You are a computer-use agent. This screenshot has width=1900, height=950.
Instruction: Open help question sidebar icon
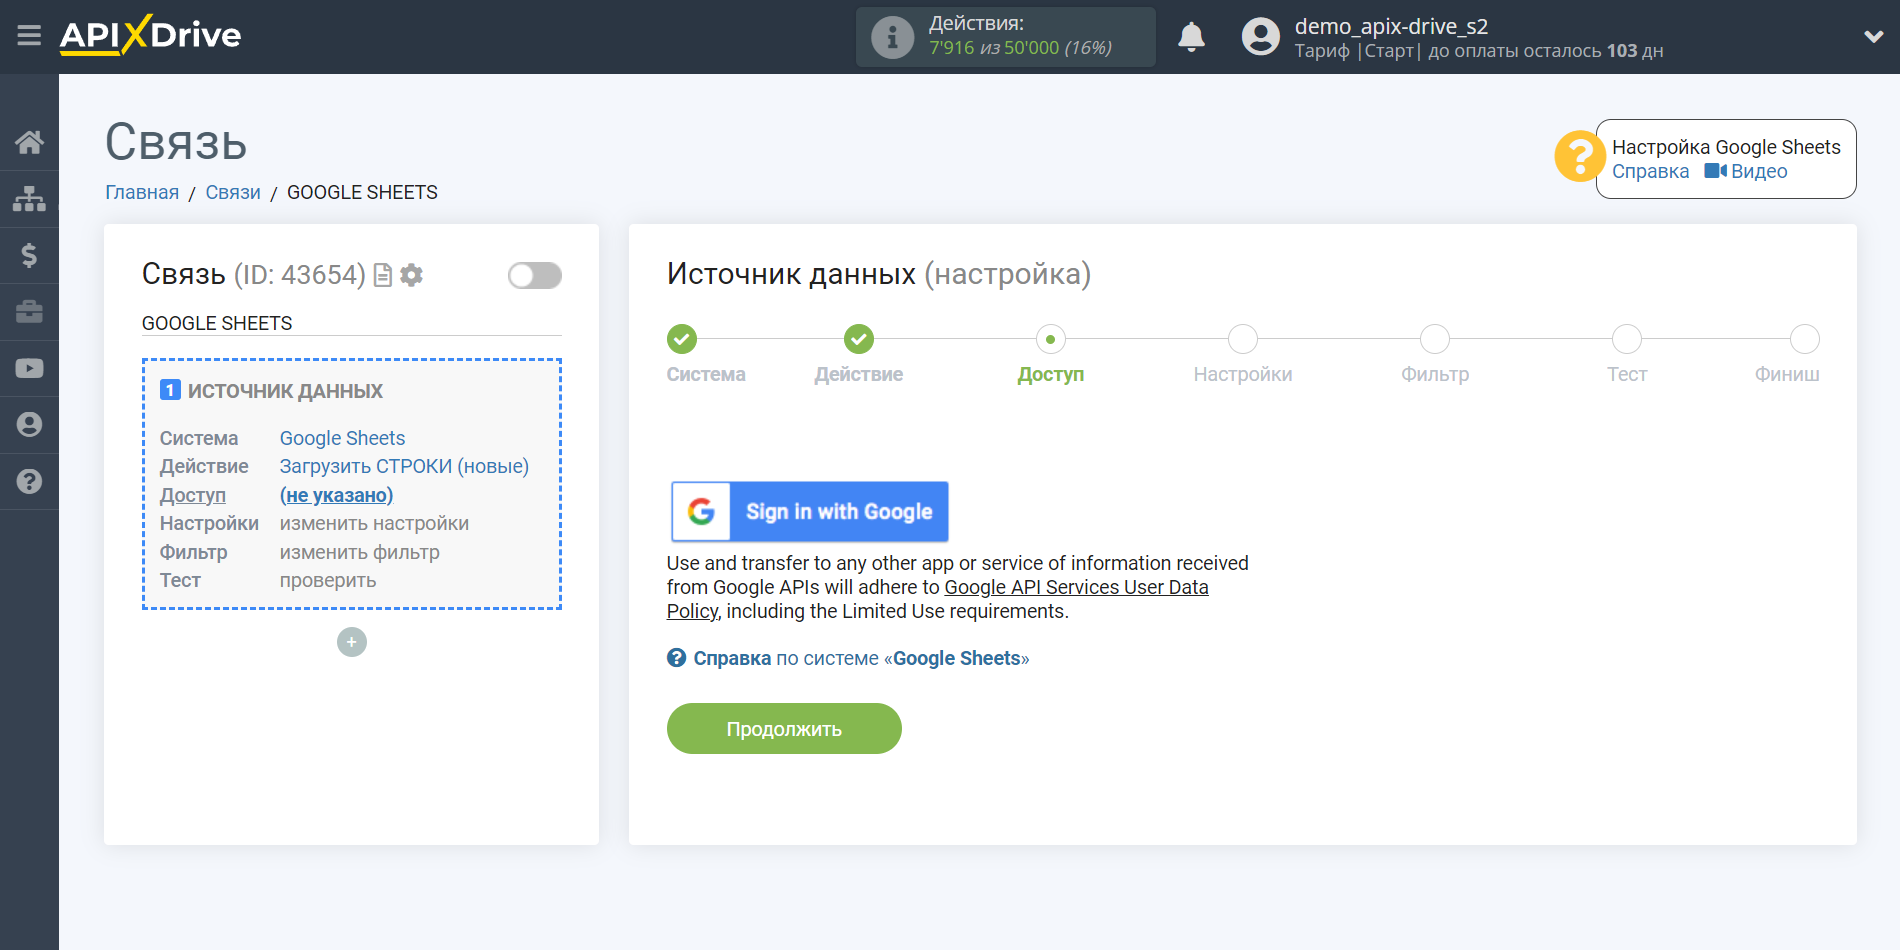click(x=29, y=481)
